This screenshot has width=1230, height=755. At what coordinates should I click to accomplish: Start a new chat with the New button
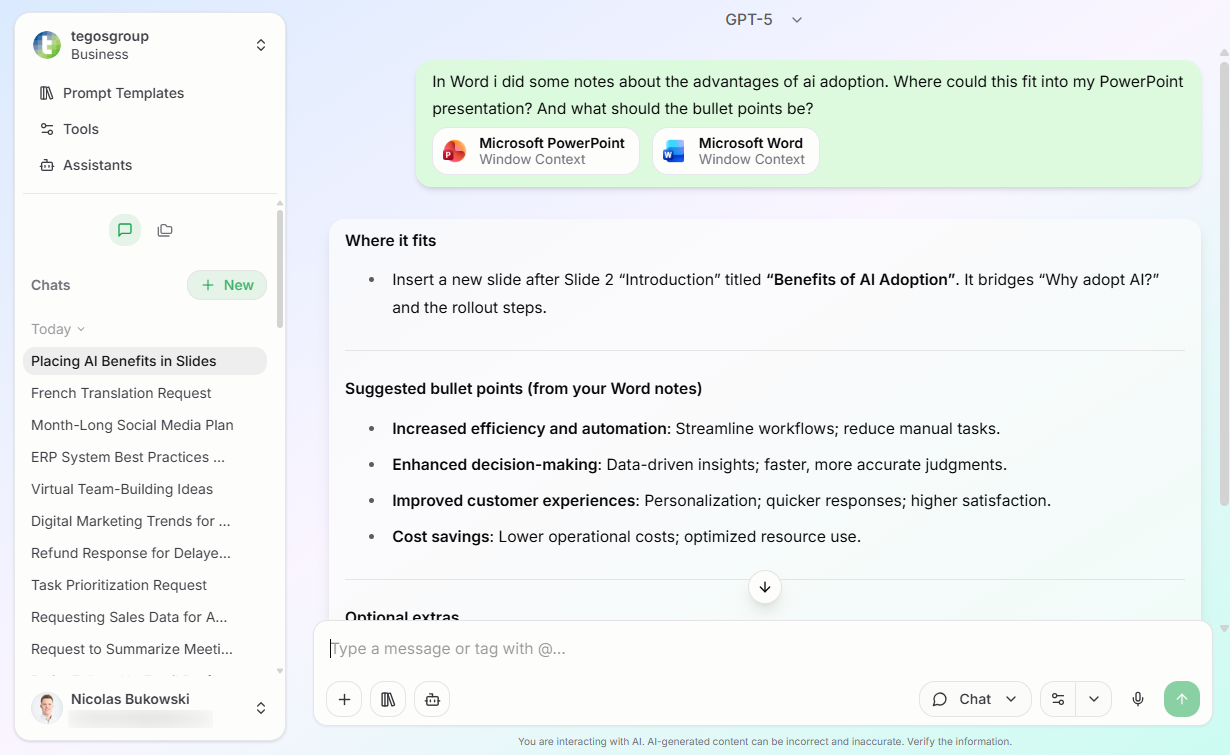tap(227, 285)
